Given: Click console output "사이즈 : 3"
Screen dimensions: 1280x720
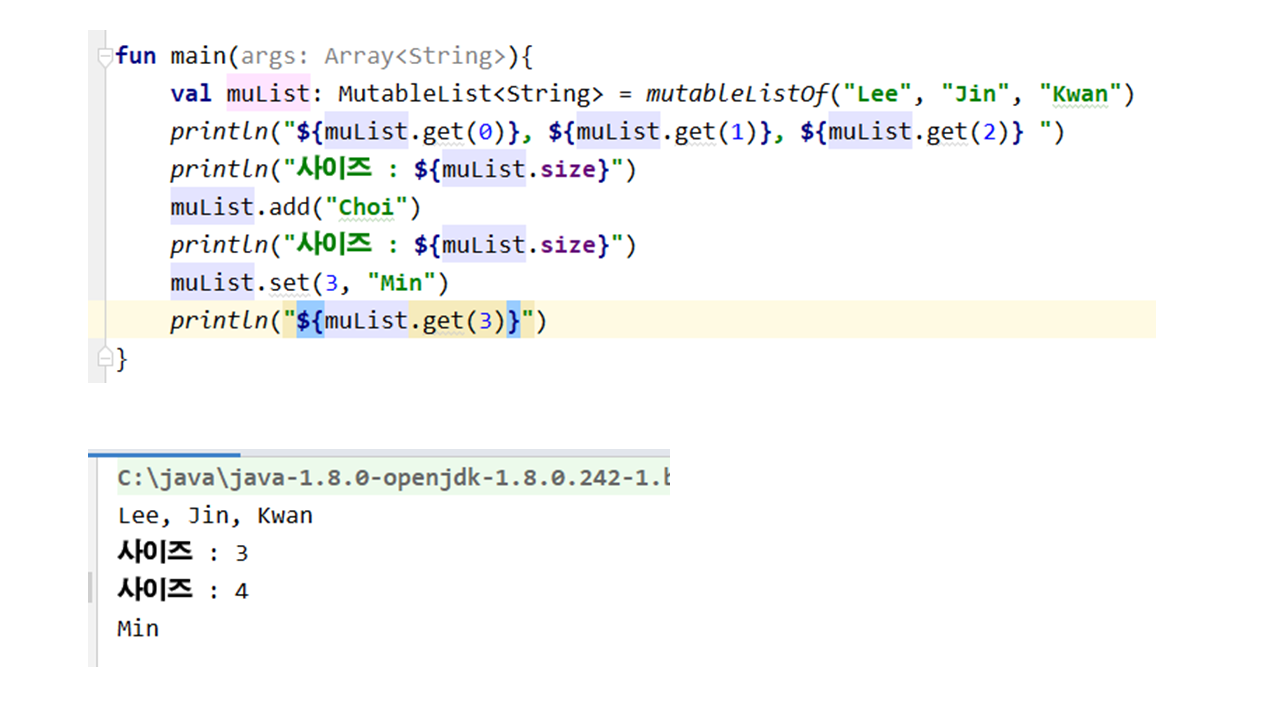Looking at the screenshot, I should tap(182, 553).
